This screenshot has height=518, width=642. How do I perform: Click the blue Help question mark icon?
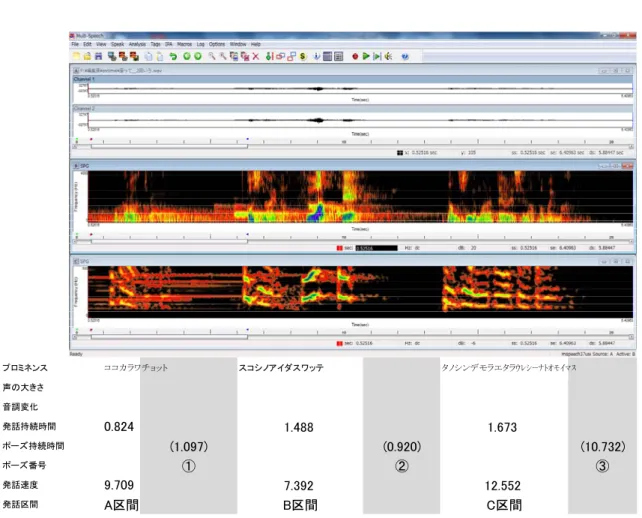tap(405, 56)
